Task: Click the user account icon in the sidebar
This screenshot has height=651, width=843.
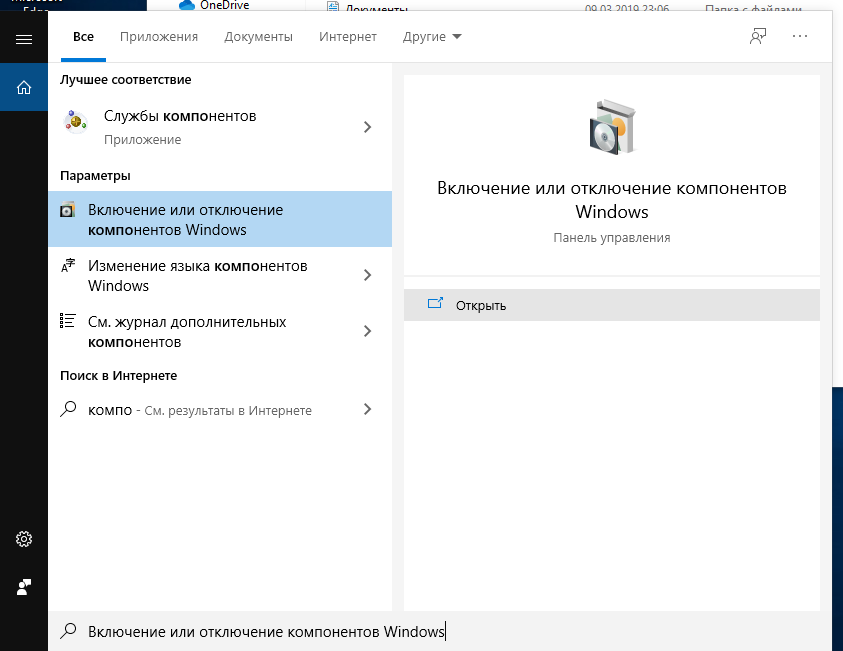Action: [x=24, y=586]
